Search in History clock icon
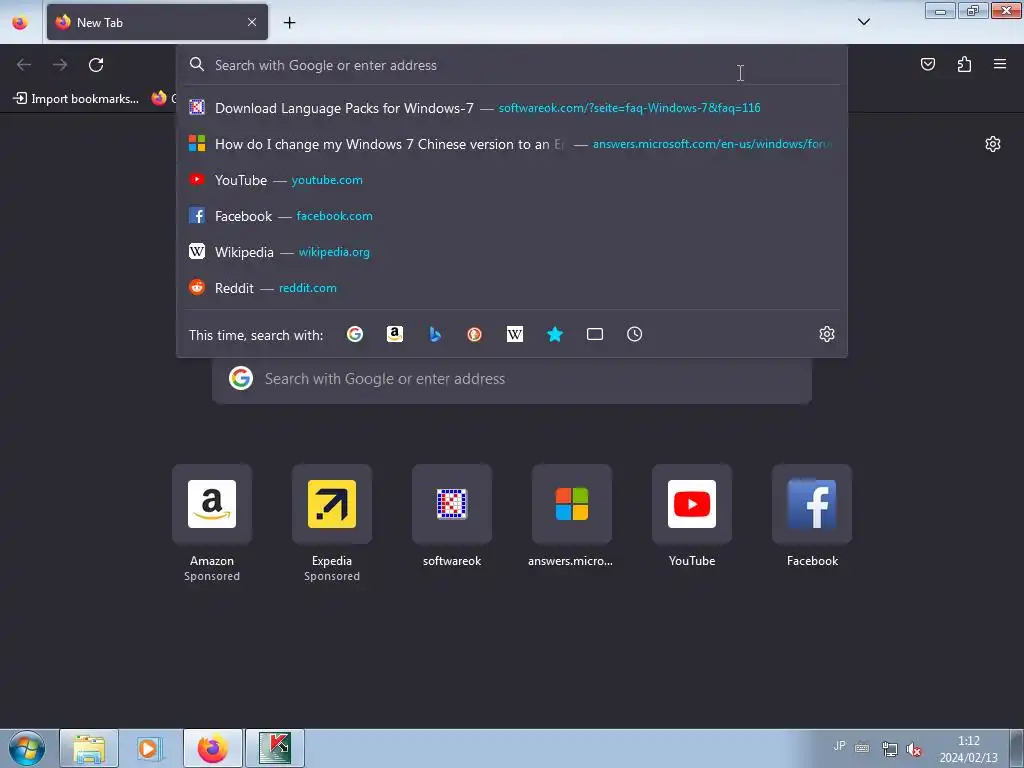This screenshot has width=1024, height=768. point(635,334)
